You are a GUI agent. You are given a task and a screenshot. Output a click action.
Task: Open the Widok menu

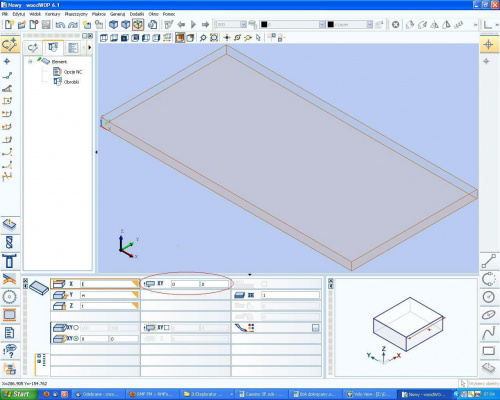(x=35, y=14)
